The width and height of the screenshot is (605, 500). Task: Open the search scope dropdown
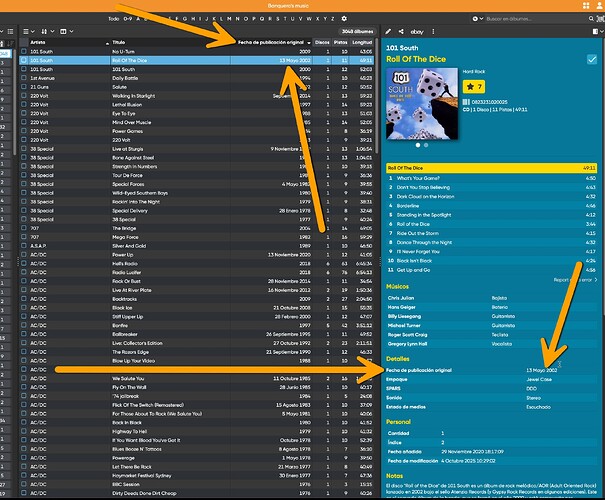pyautogui.click(x=478, y=19)
